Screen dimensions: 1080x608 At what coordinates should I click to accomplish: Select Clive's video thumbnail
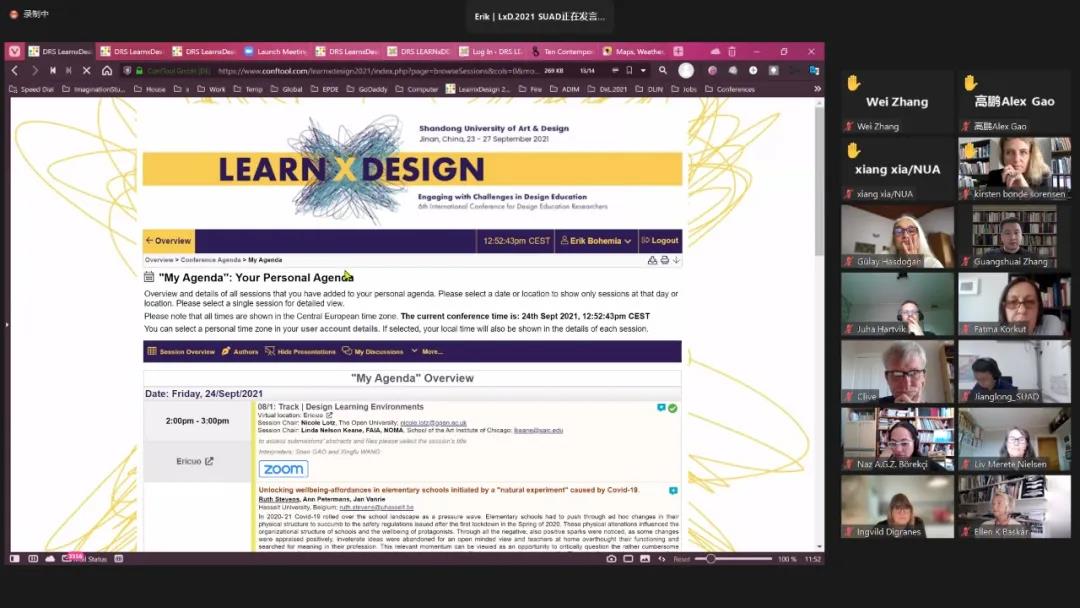pyautogui.click(x=897, y=372)
